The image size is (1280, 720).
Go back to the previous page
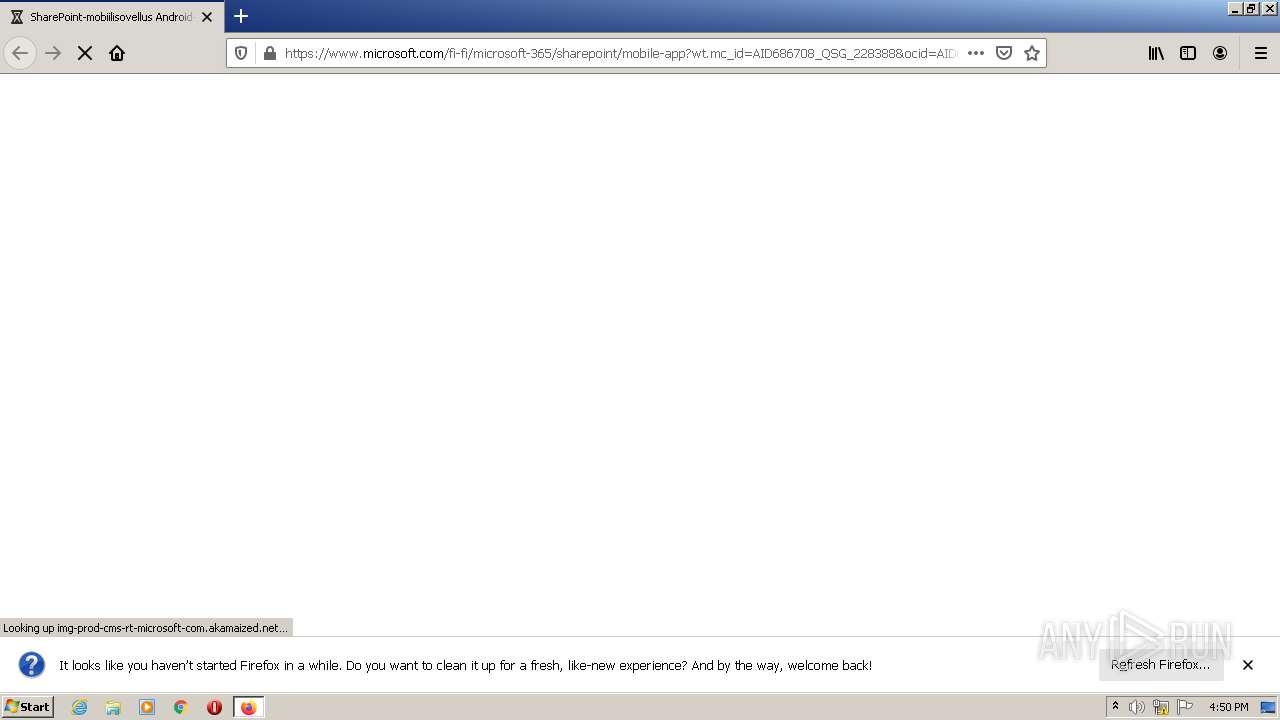coord(20,53)
